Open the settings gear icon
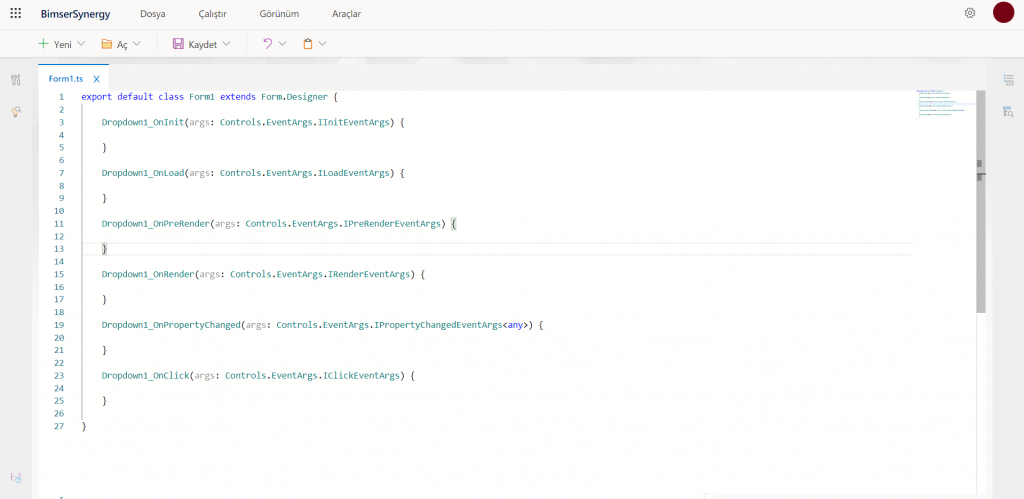 pos(970,13)
